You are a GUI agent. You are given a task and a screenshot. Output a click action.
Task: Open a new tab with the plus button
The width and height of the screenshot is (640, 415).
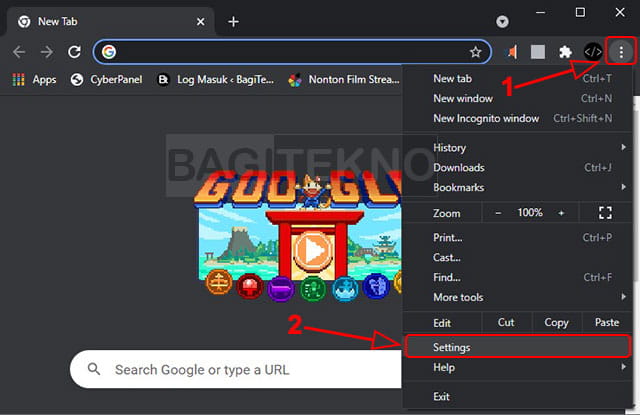(233, 21)
